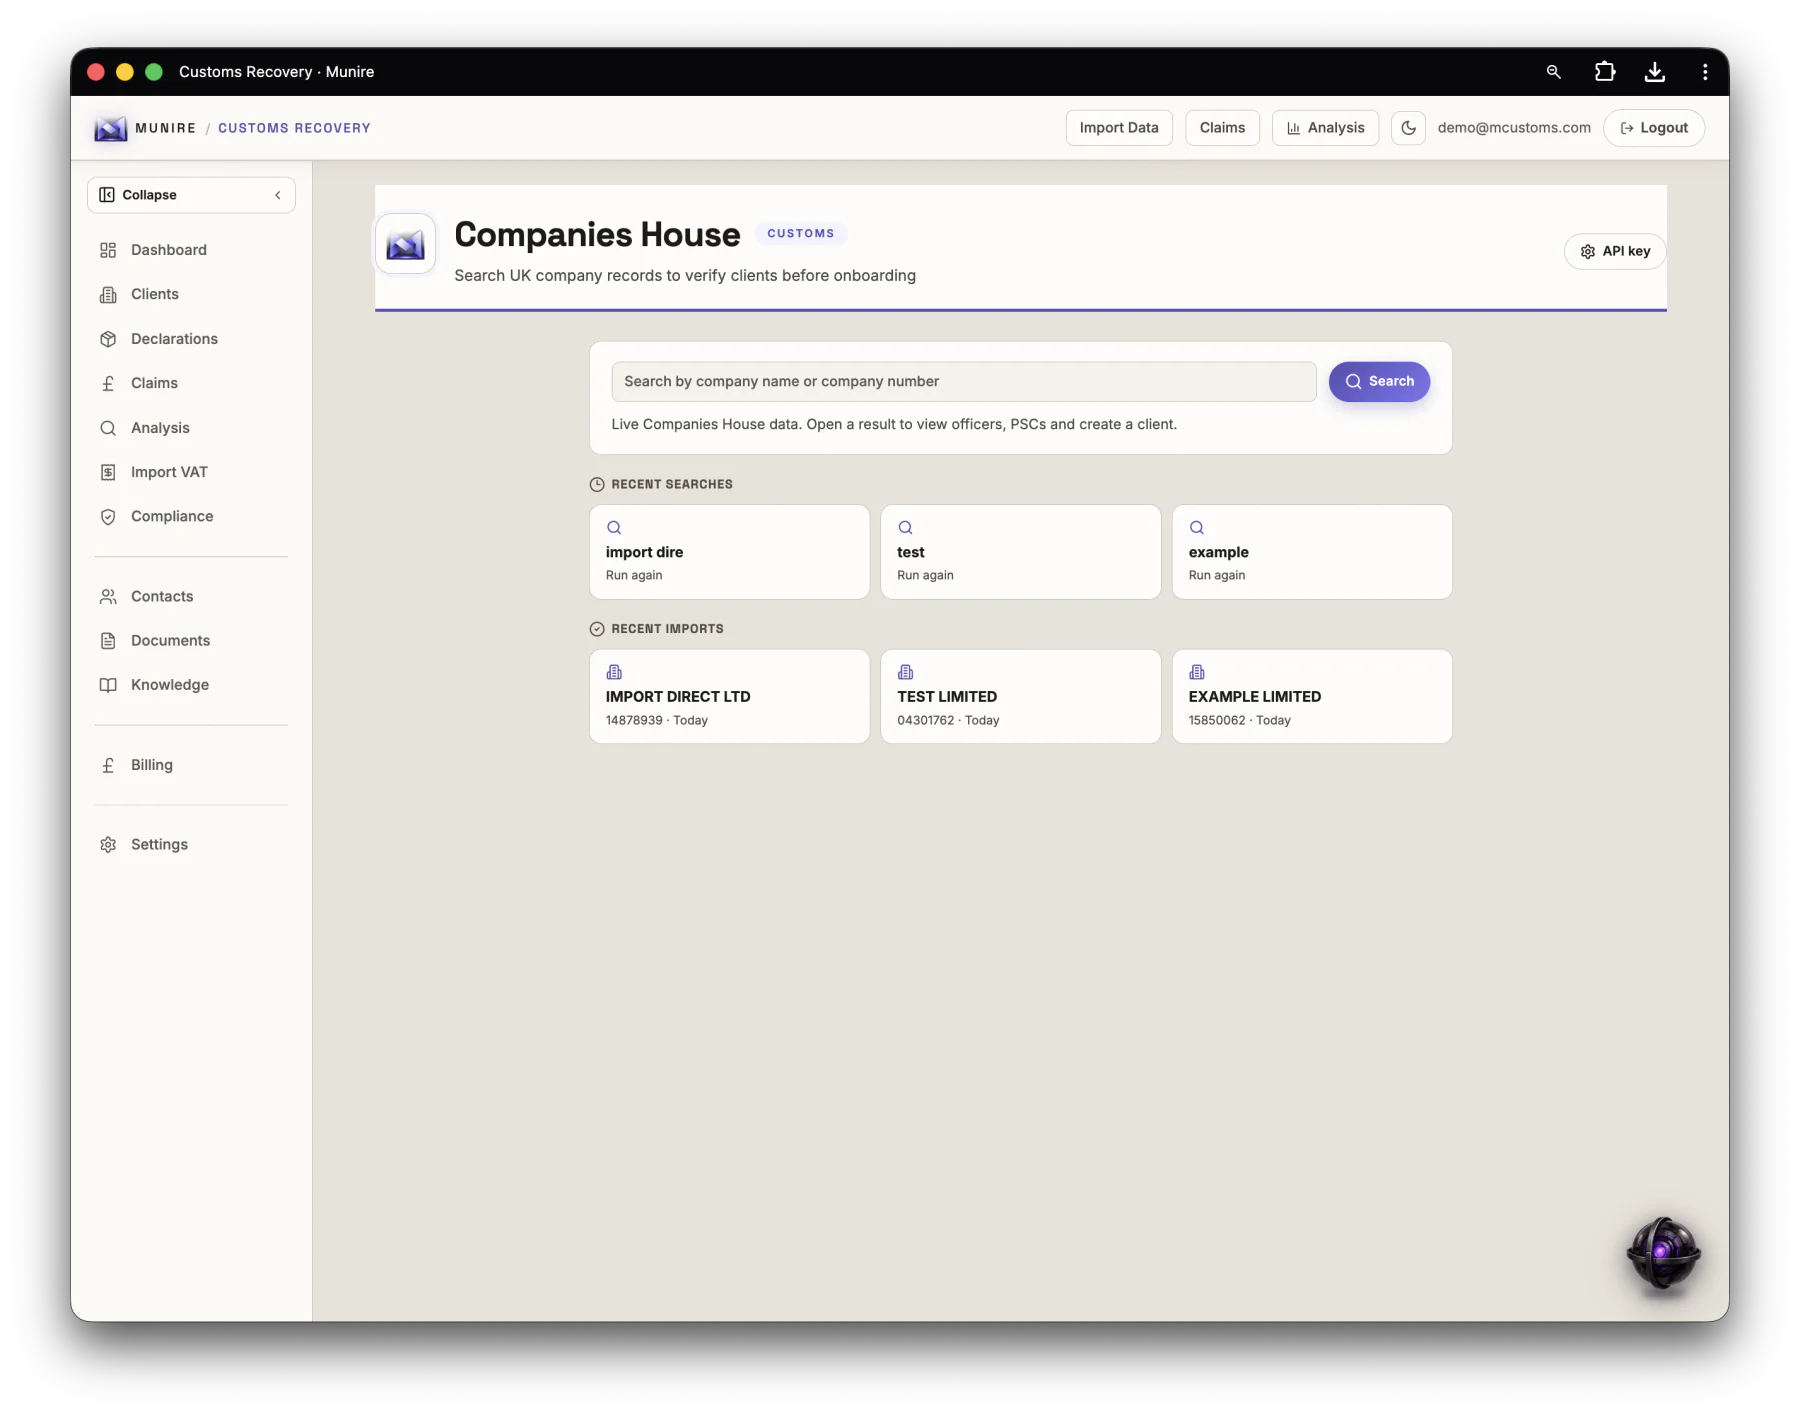Click the Munire logo in the header
Screen dimensions: 1800x1415
[x=111, y=128]
